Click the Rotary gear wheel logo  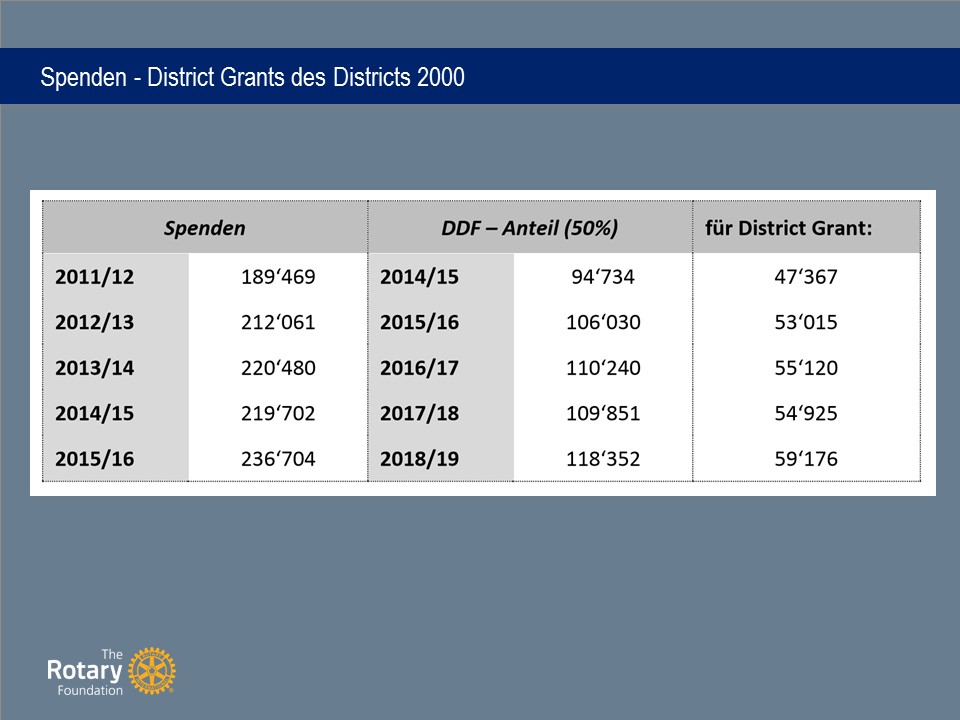click(x=152, y=671)
